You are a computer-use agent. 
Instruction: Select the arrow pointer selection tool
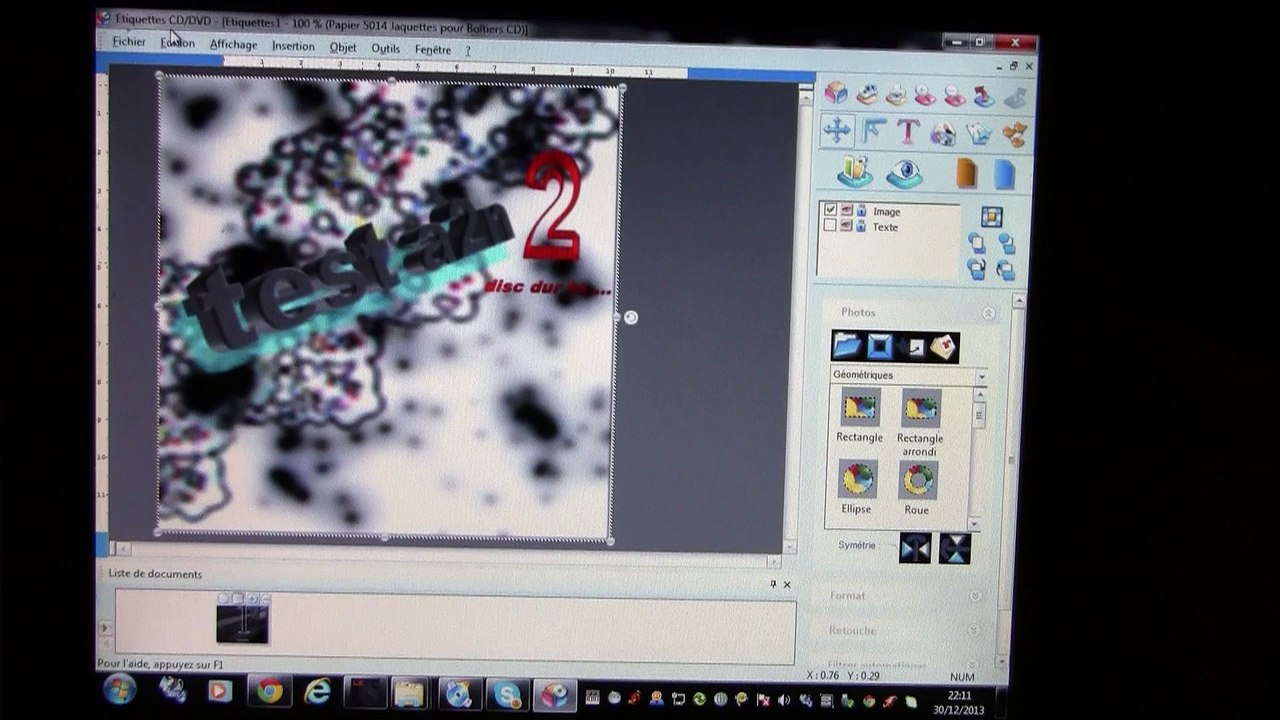click(874, 131)
